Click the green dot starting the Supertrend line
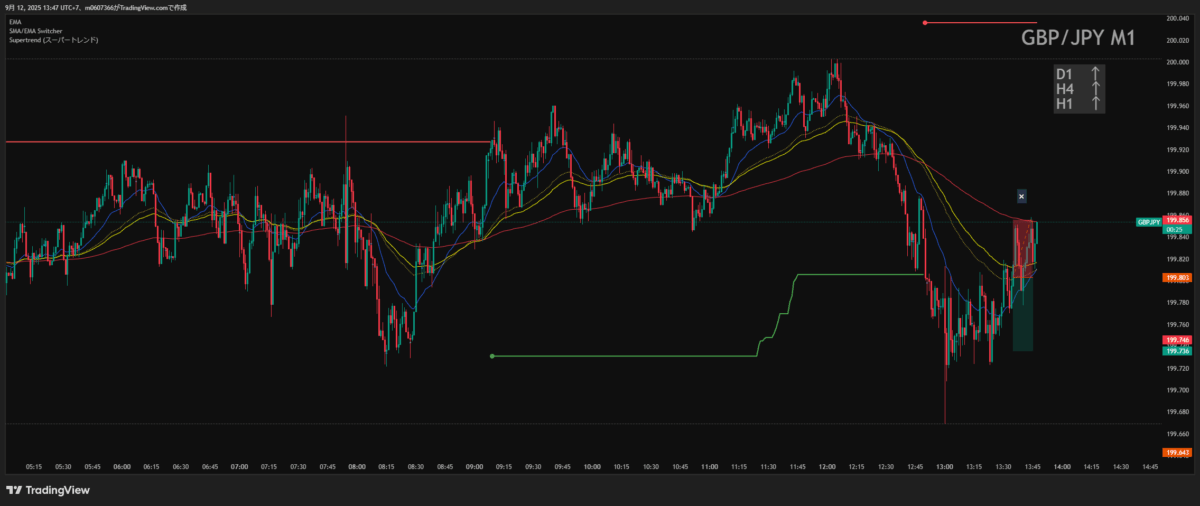 point(492,356)
